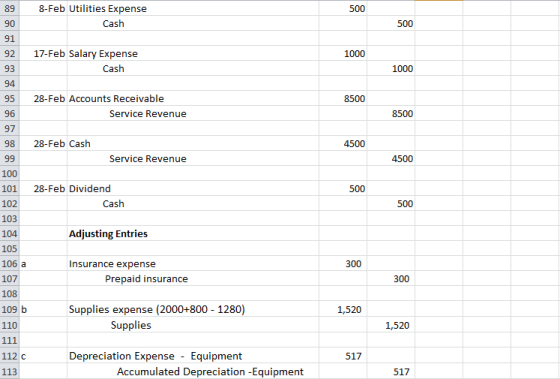Select row header 104
Screen dimensions: 560x379
(x=10, y=233)
